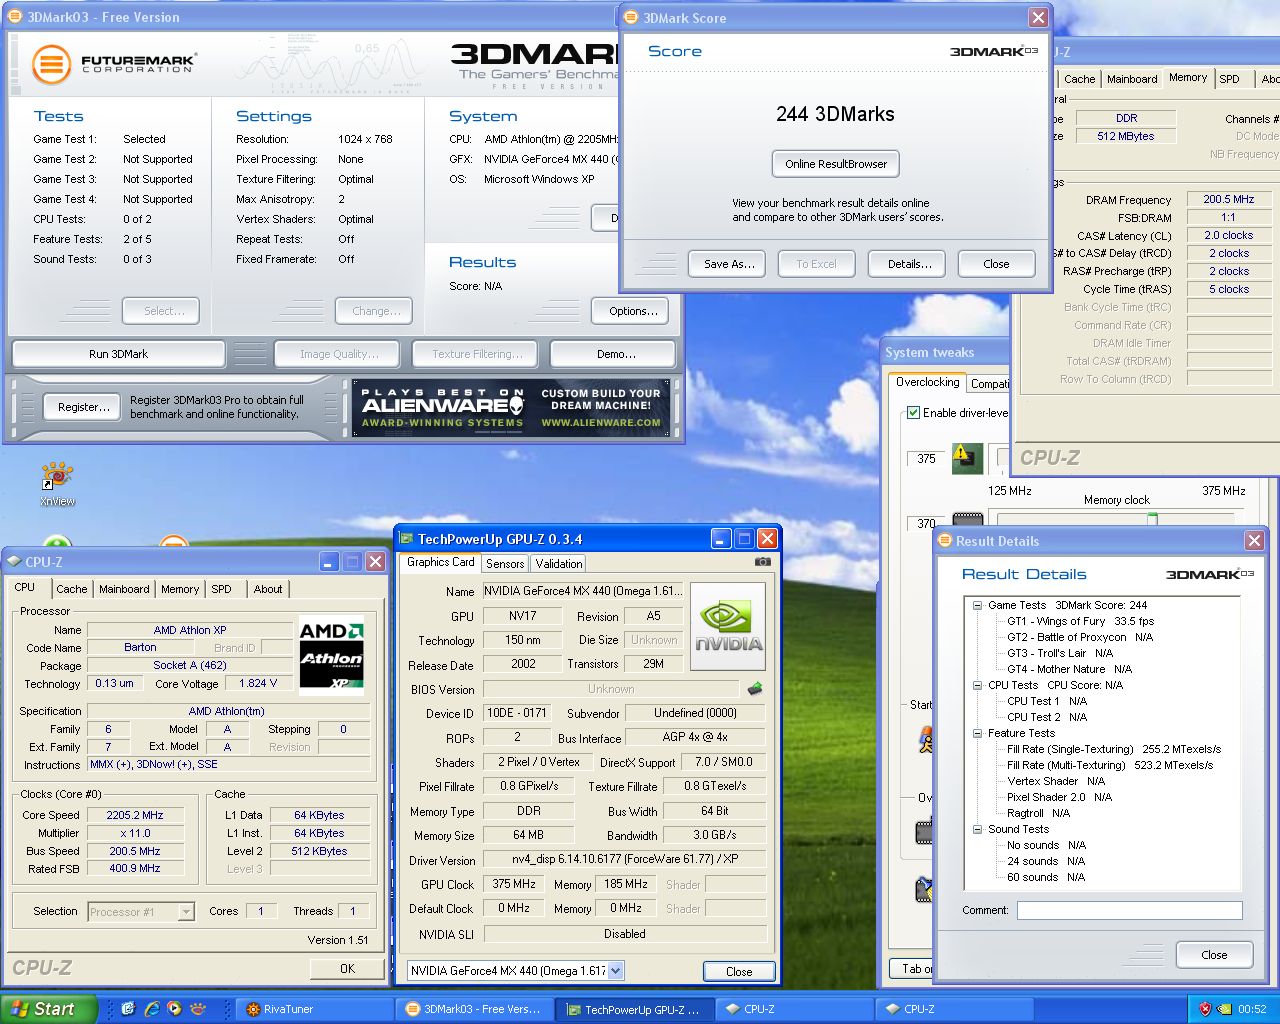Switch to RivaTuner from the taskbar
This screenshot has width=1280, height=1024.
316,1009
